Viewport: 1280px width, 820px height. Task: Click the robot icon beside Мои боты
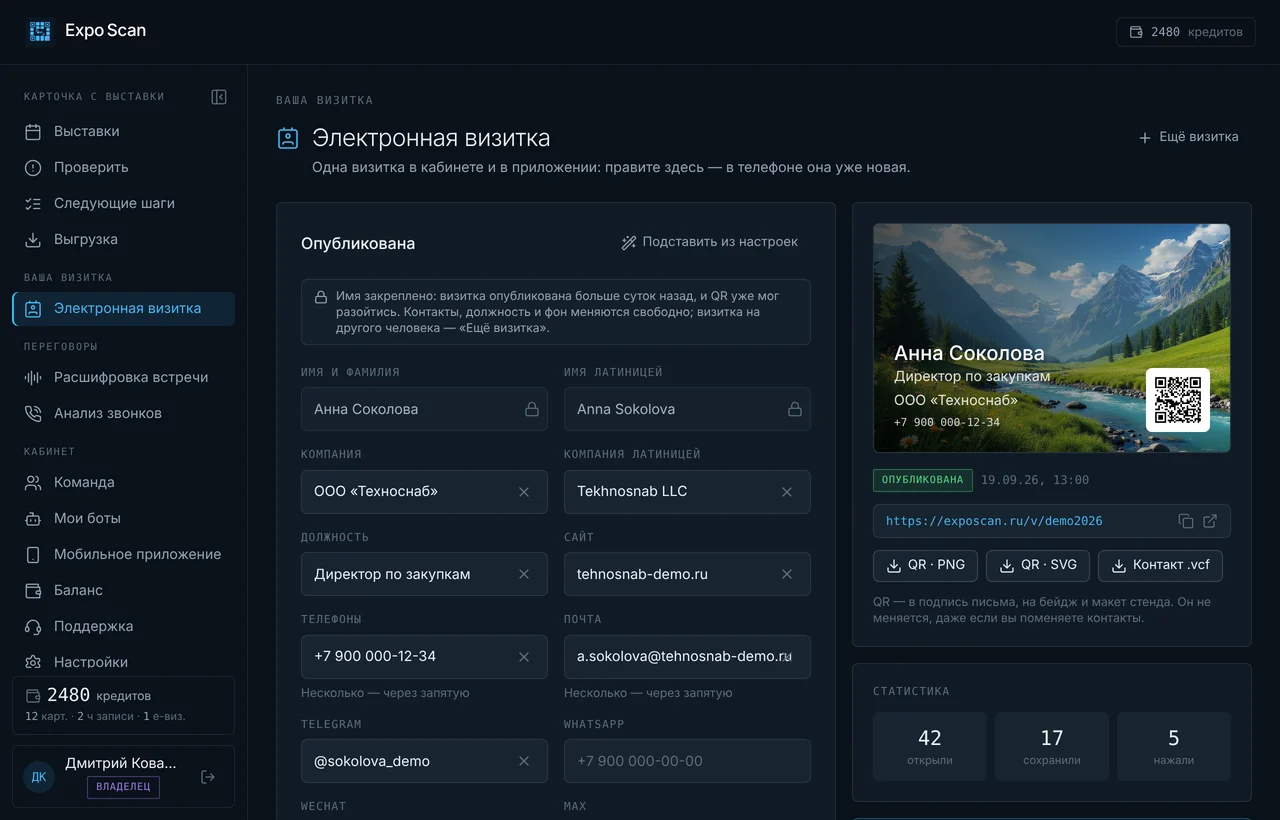point(33,519)
